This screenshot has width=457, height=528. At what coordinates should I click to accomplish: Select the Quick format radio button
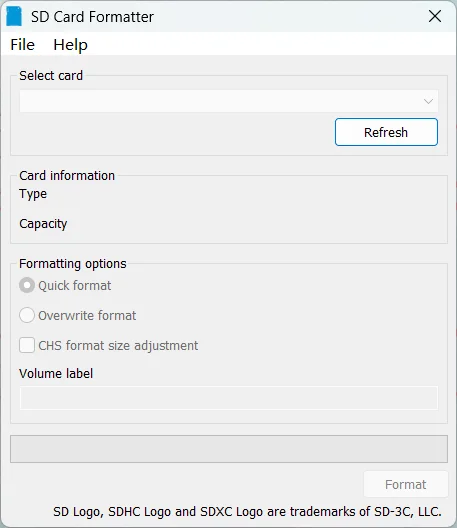point(27,285)
